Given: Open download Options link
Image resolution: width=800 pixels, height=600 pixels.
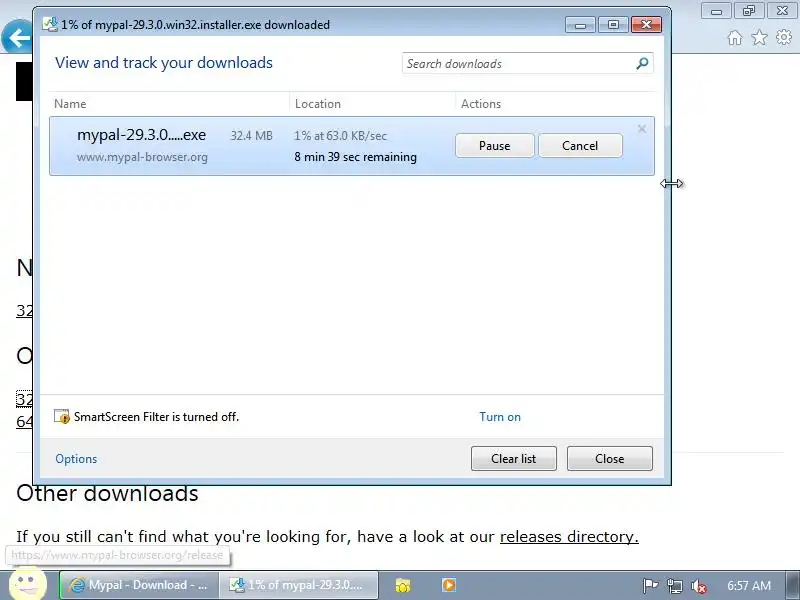Looking at the screenshot, I should point(76,459).
